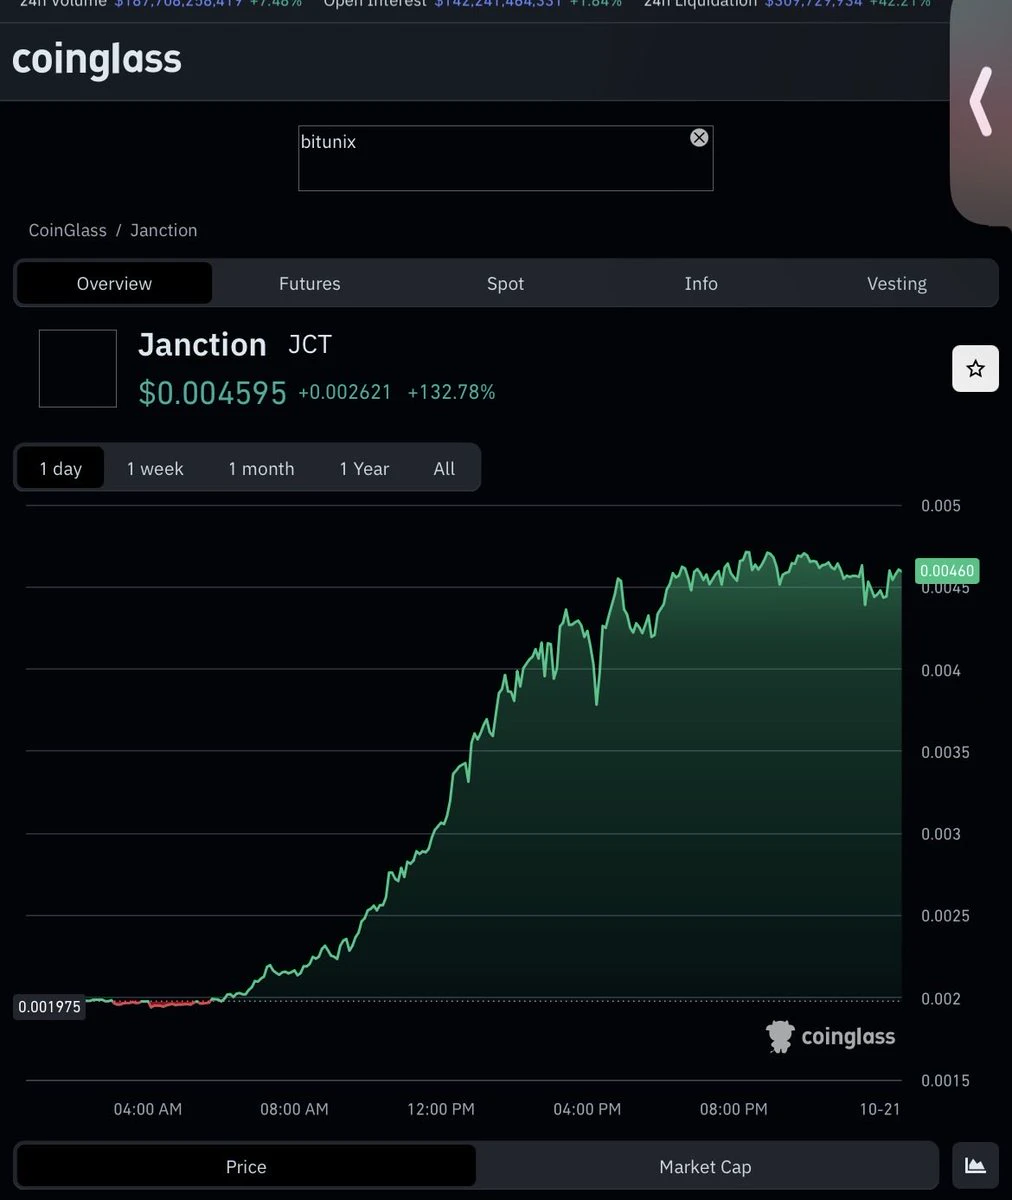Viewport: 1012px width, 1200px height.
Task: Click the +0.002621 price change
Action: (345, 392)
